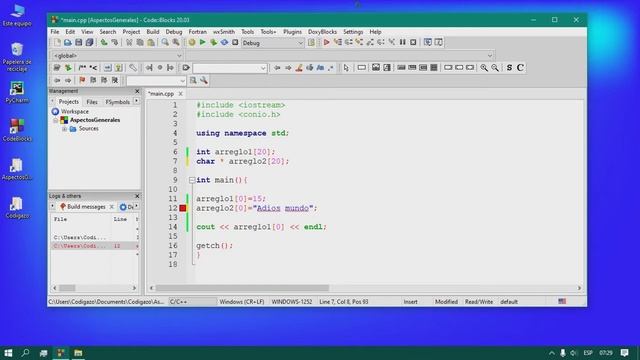Select the red error row for line 12
The image size is (640, 360).
[x=95, y=246]
